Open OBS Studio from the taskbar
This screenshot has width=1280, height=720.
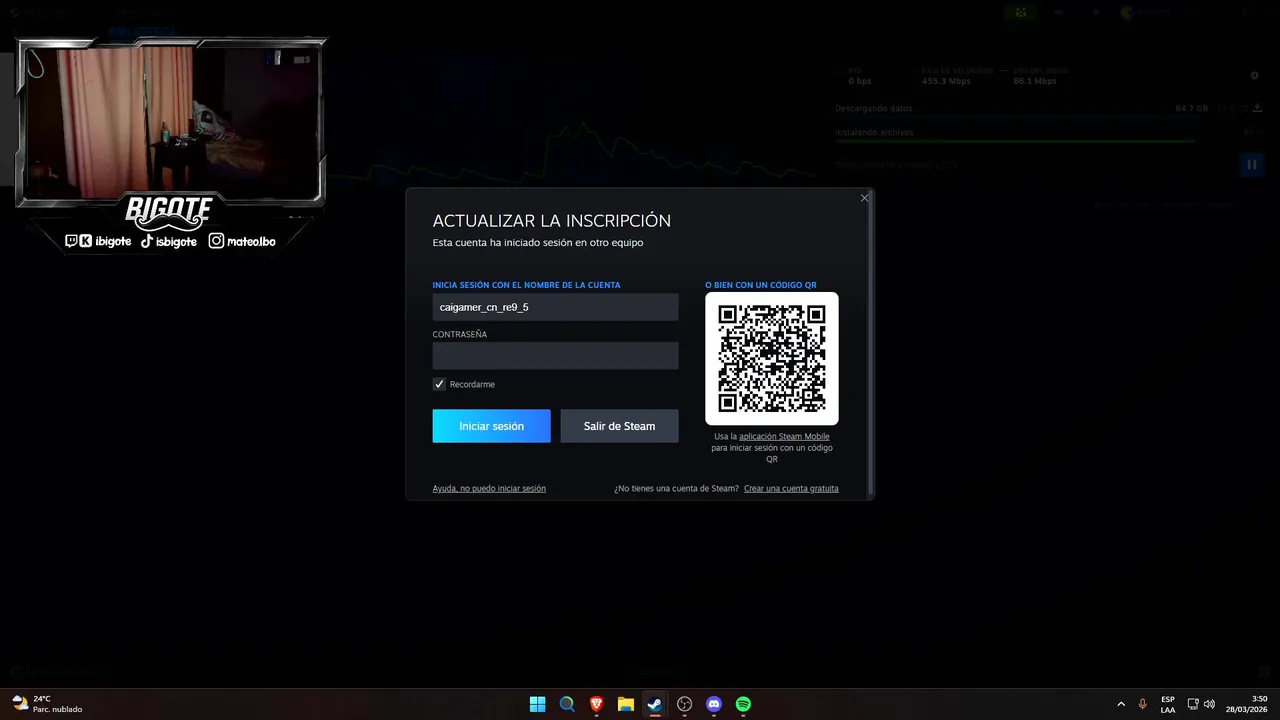coord(685,704)
